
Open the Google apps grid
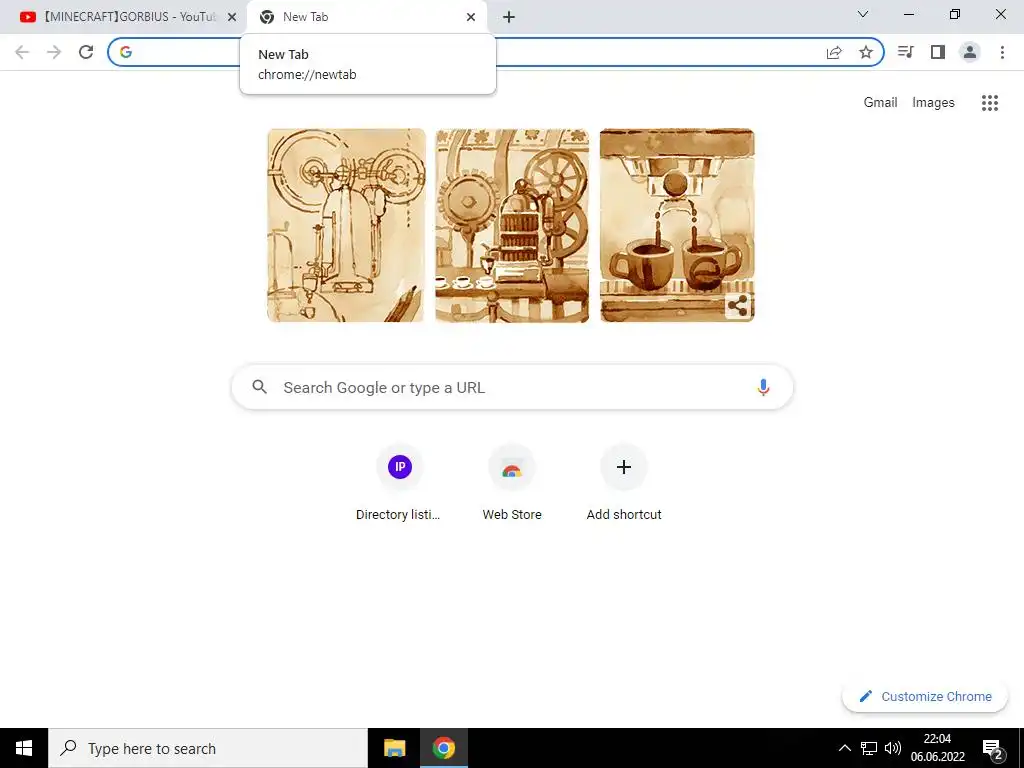(x=990, y=103)
